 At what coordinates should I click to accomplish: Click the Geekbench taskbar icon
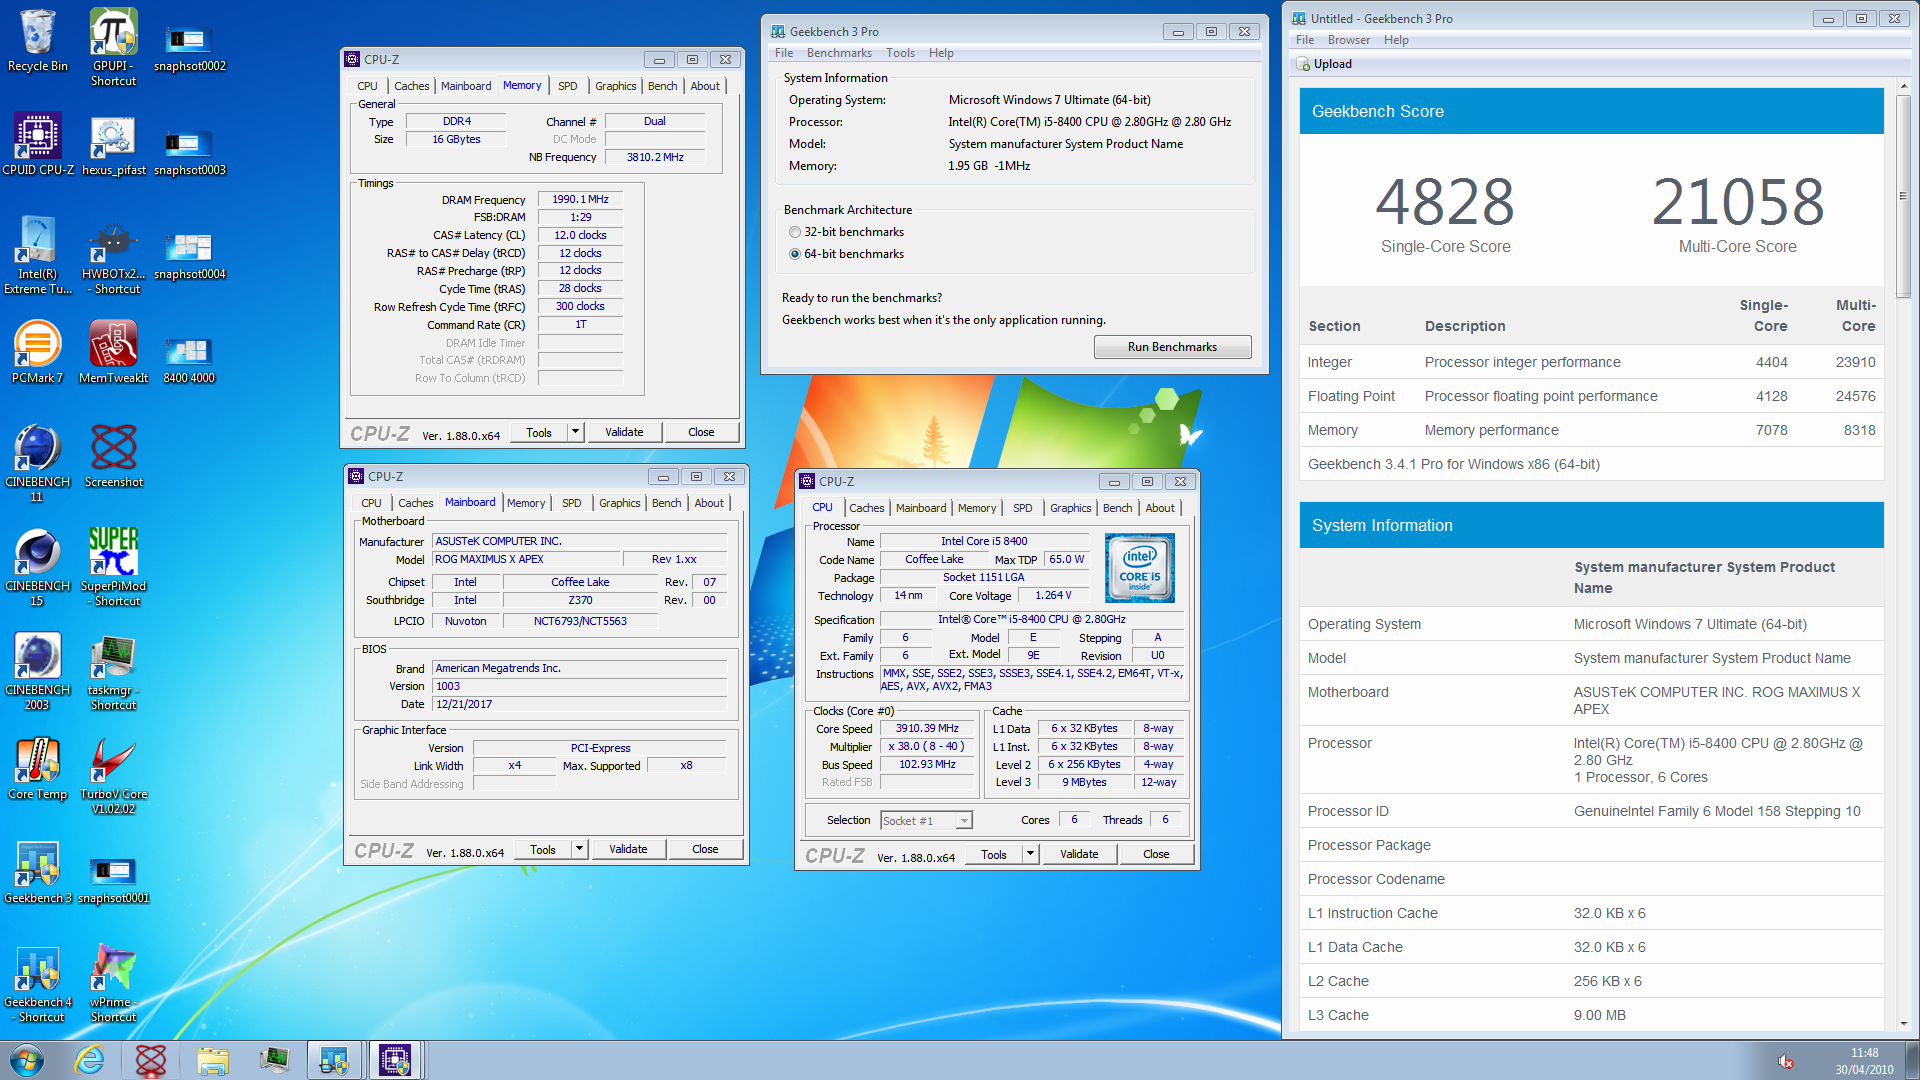(x=334, y=1060)
